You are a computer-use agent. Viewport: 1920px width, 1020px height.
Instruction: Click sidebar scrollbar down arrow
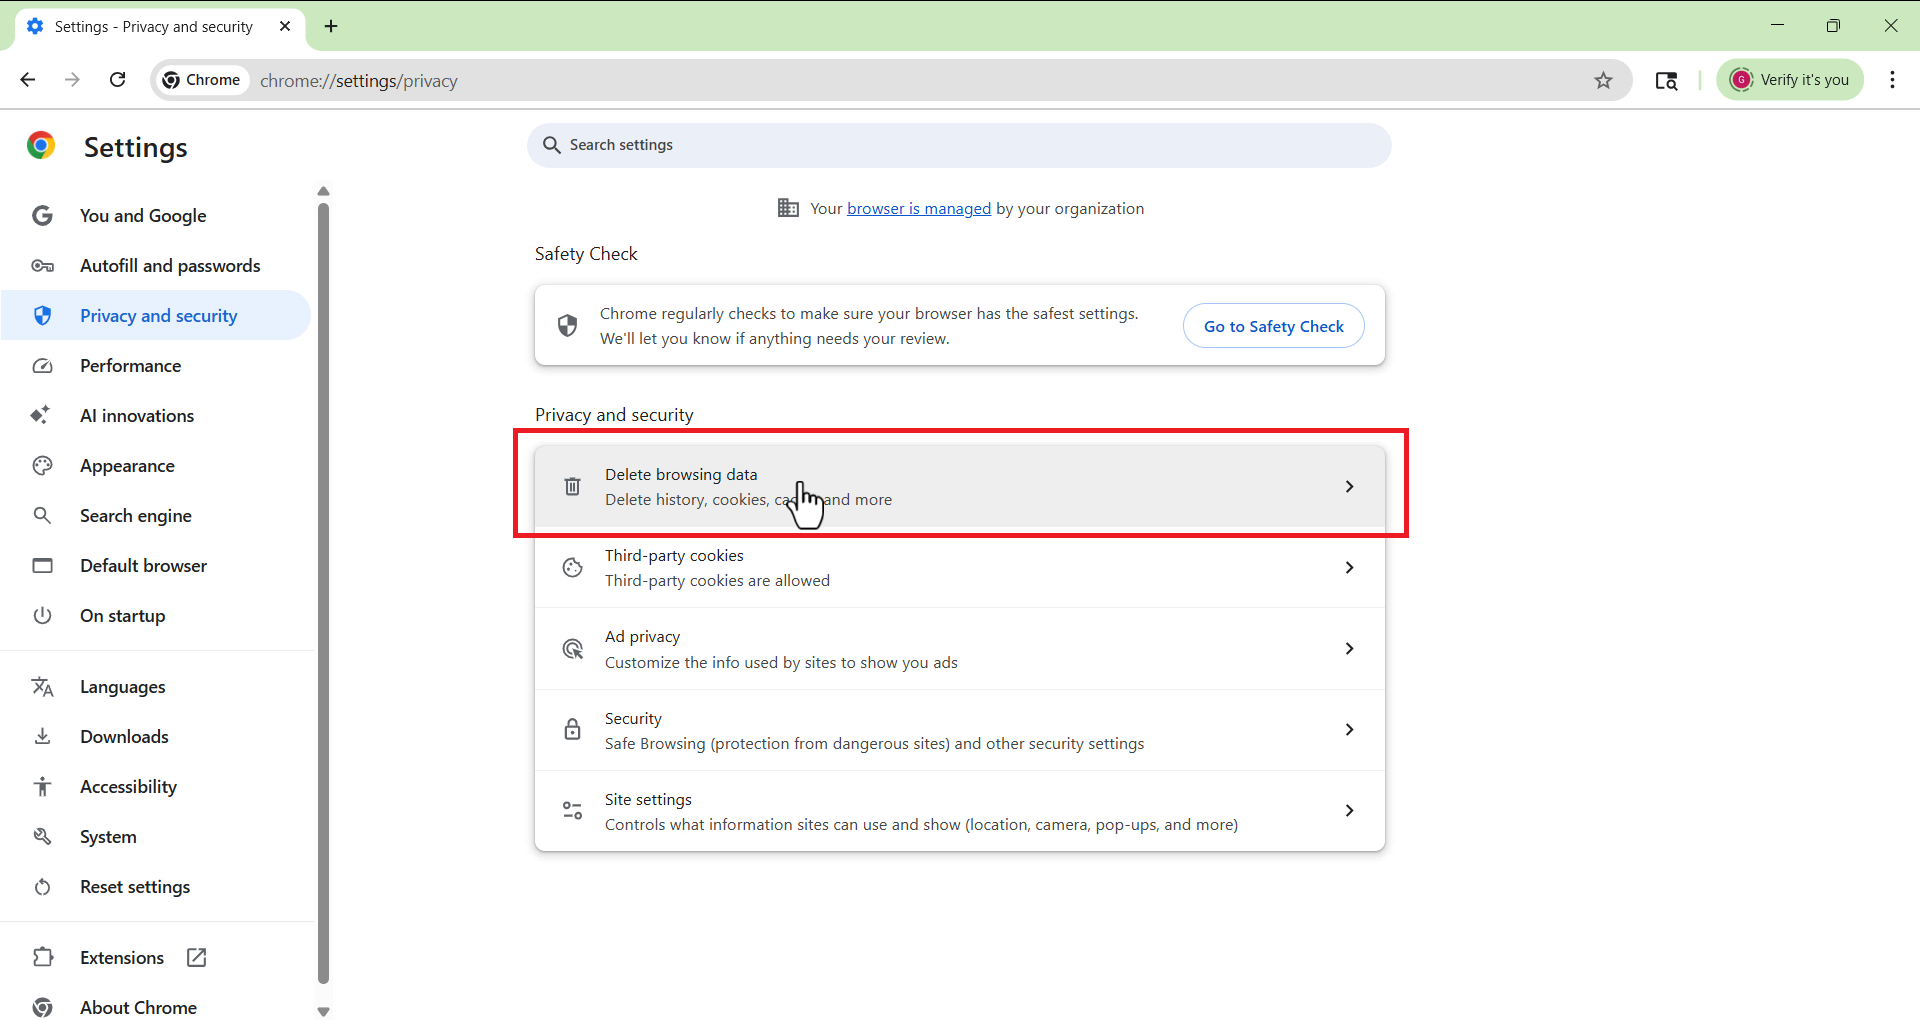(323, 1012)
